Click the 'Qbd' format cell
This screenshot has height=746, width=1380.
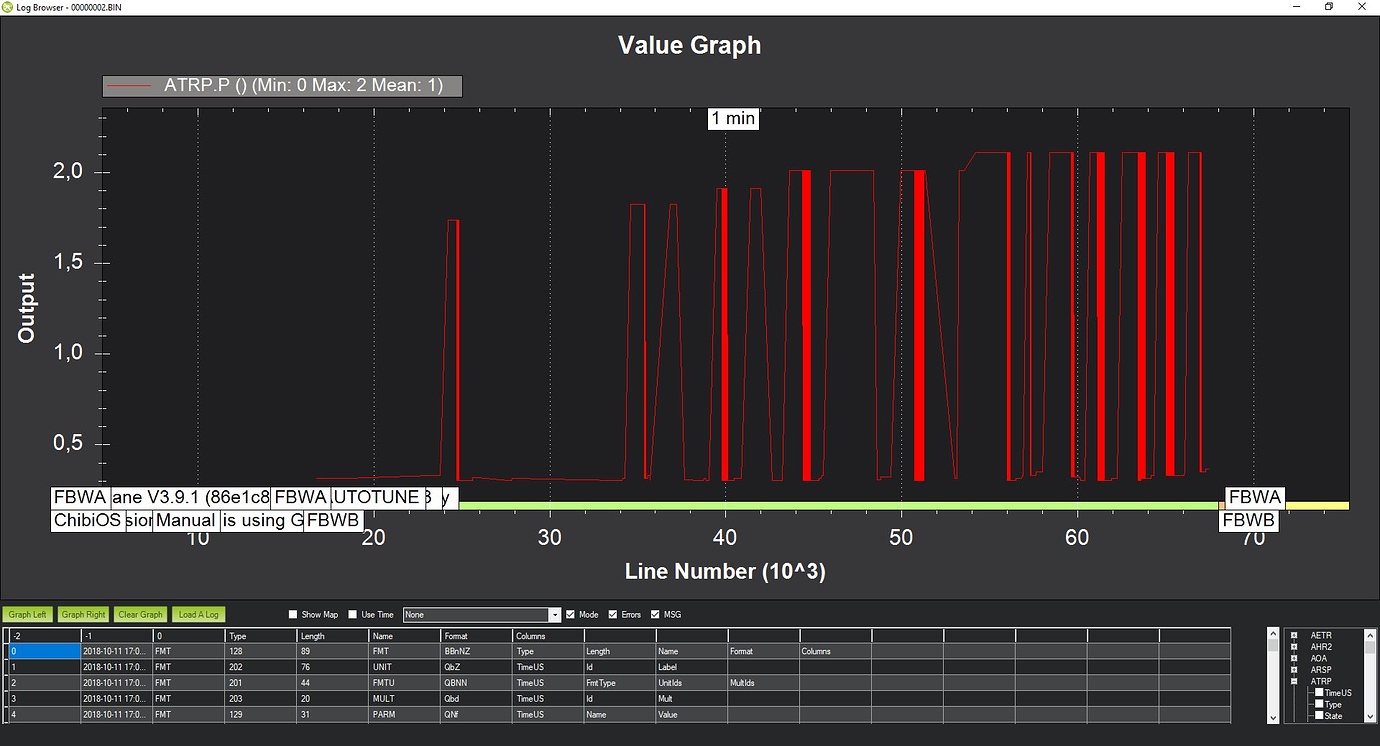(476, 699)
